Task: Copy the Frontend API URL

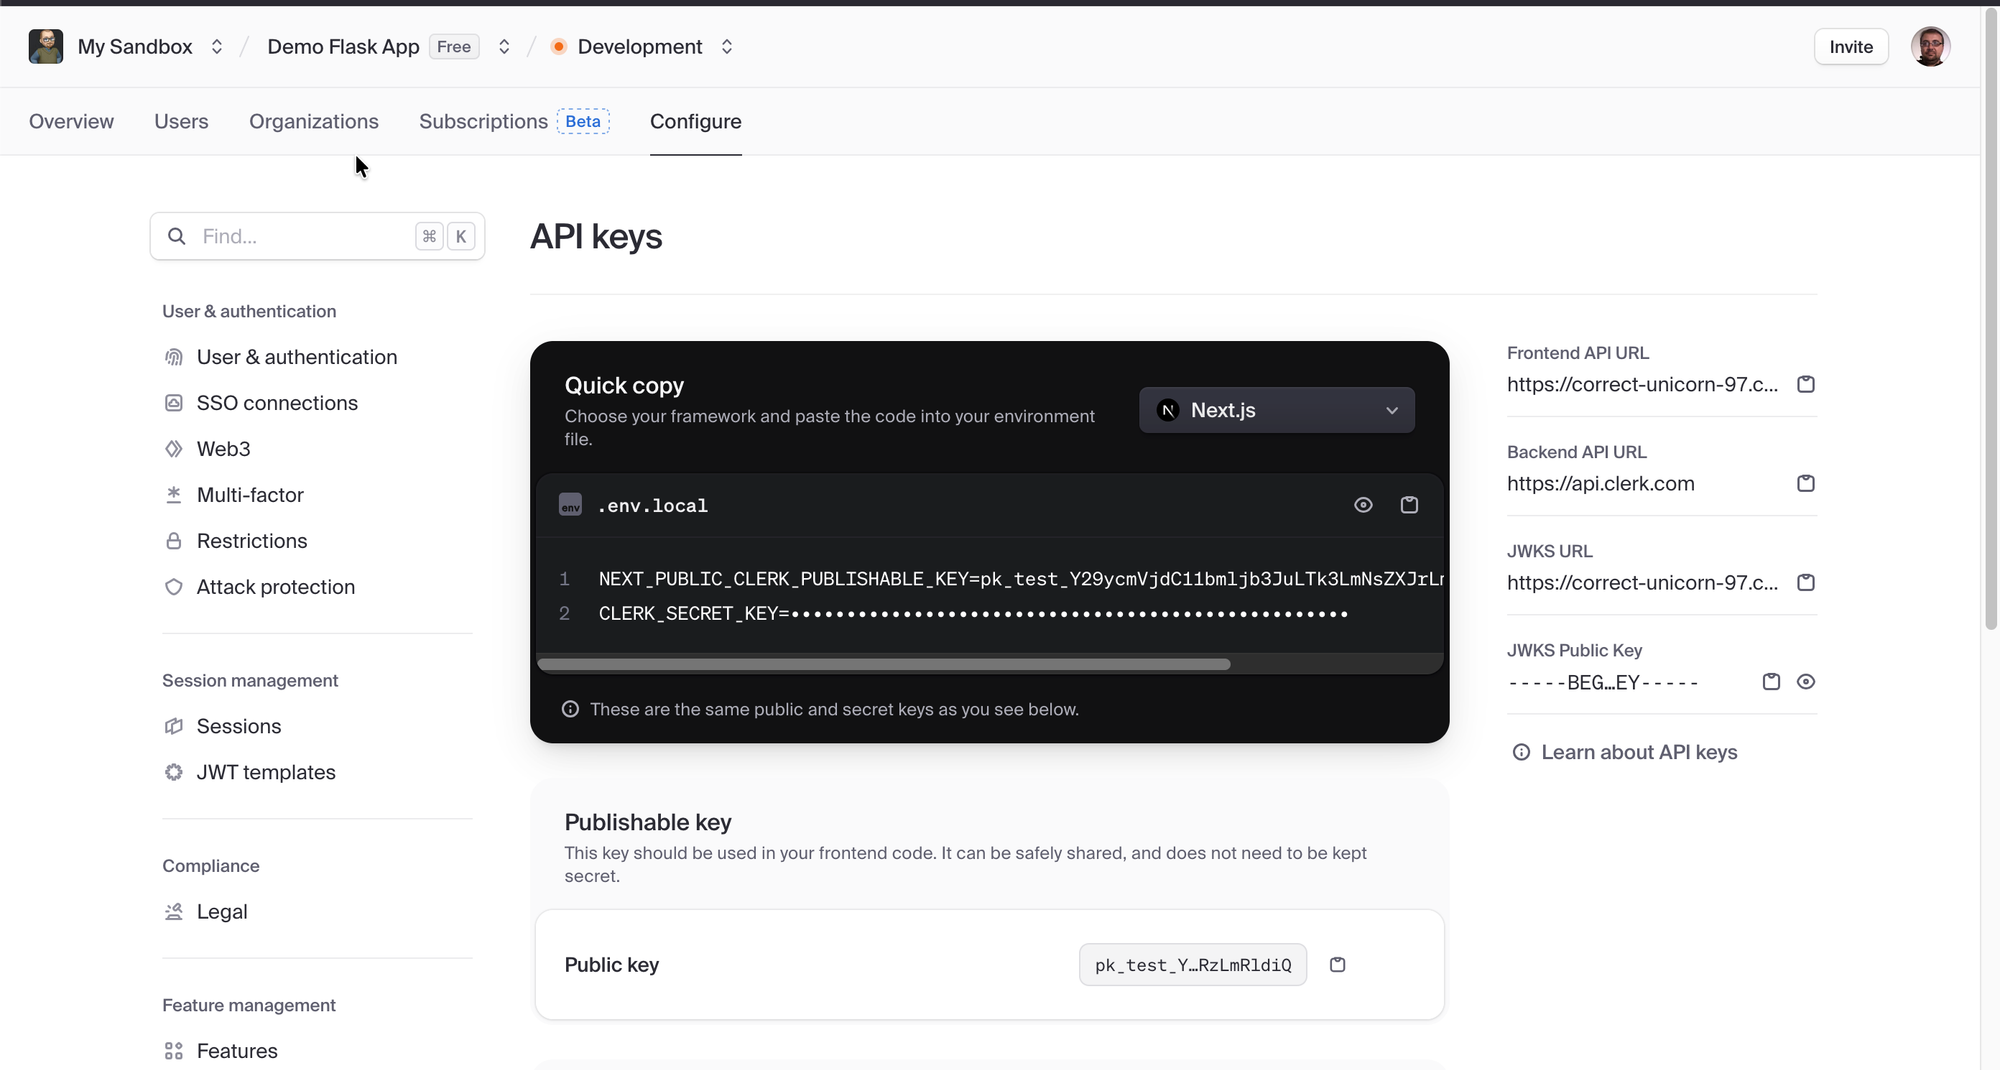Action: click(x=1805, y=384)
